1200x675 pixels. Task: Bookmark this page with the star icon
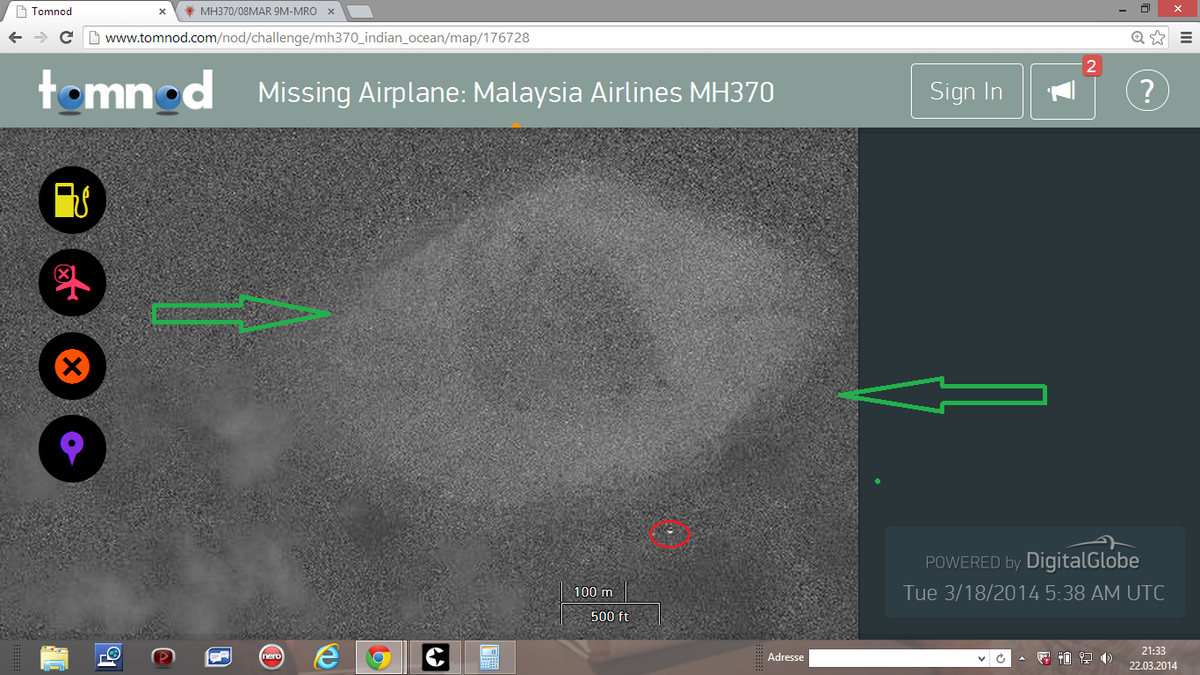pos(1158,38)
